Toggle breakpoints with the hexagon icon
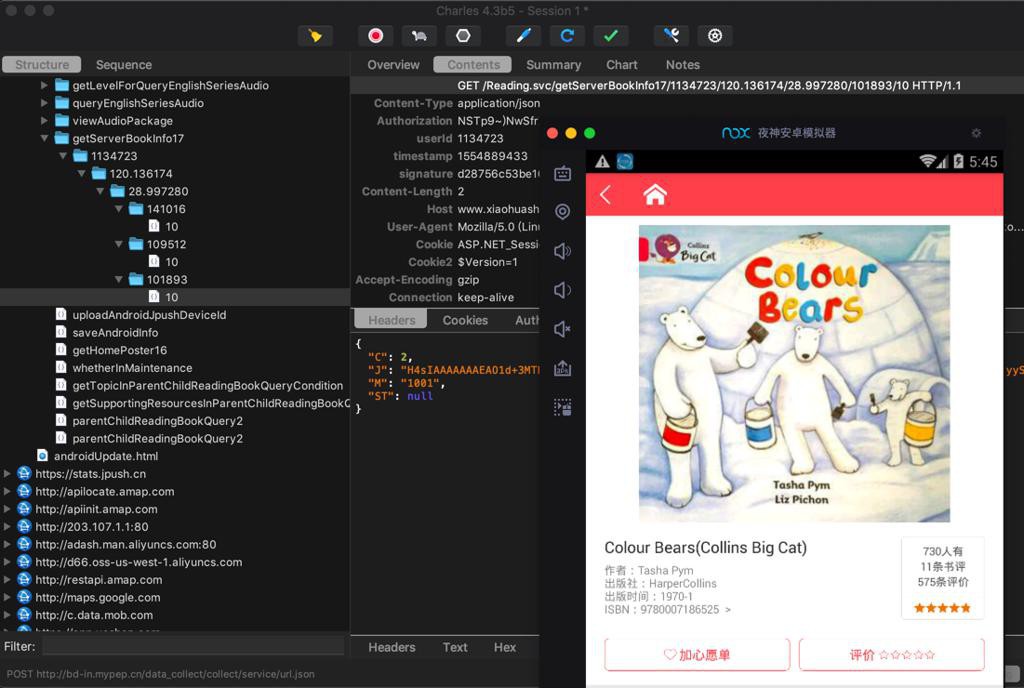 coord(463,36)
